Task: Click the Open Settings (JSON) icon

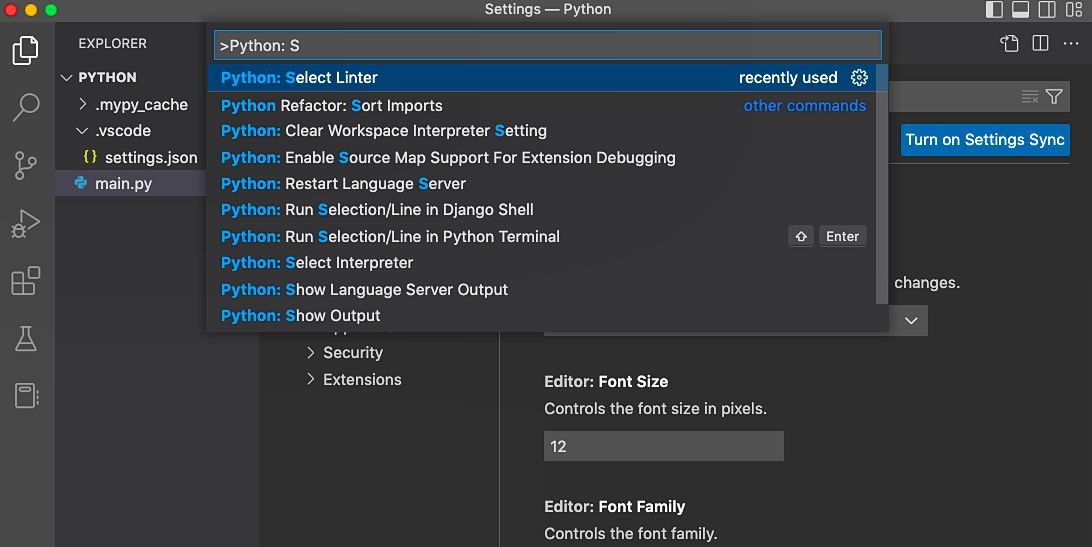Action: coord(1010,43)
